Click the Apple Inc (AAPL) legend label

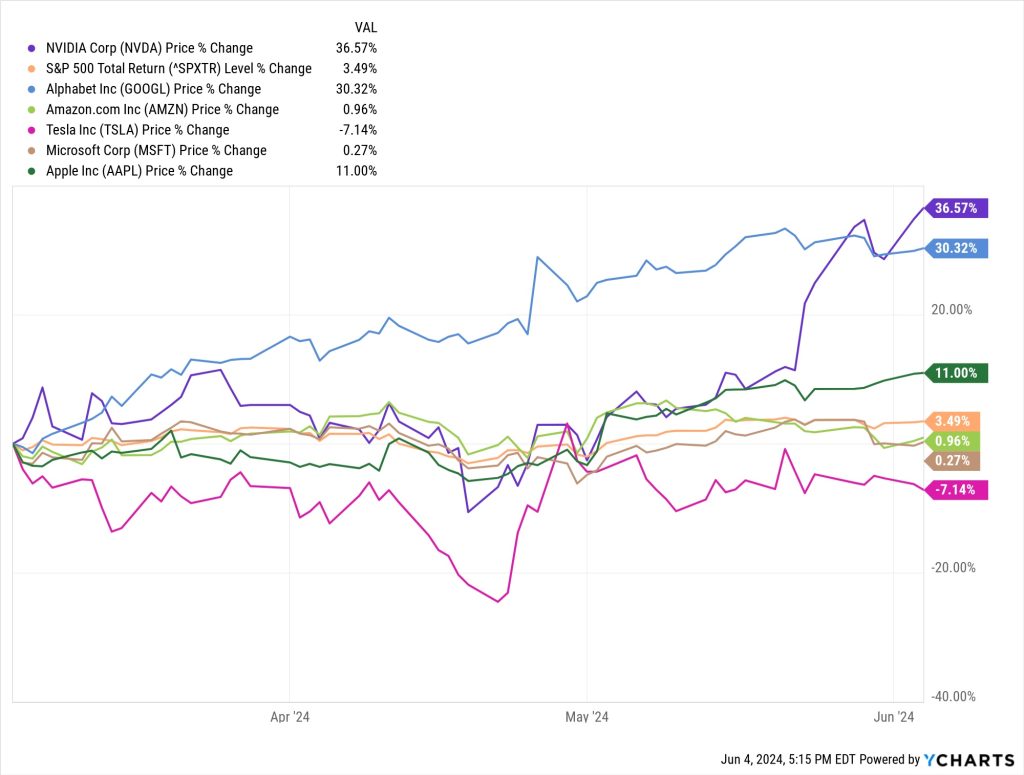coord(139,171)
